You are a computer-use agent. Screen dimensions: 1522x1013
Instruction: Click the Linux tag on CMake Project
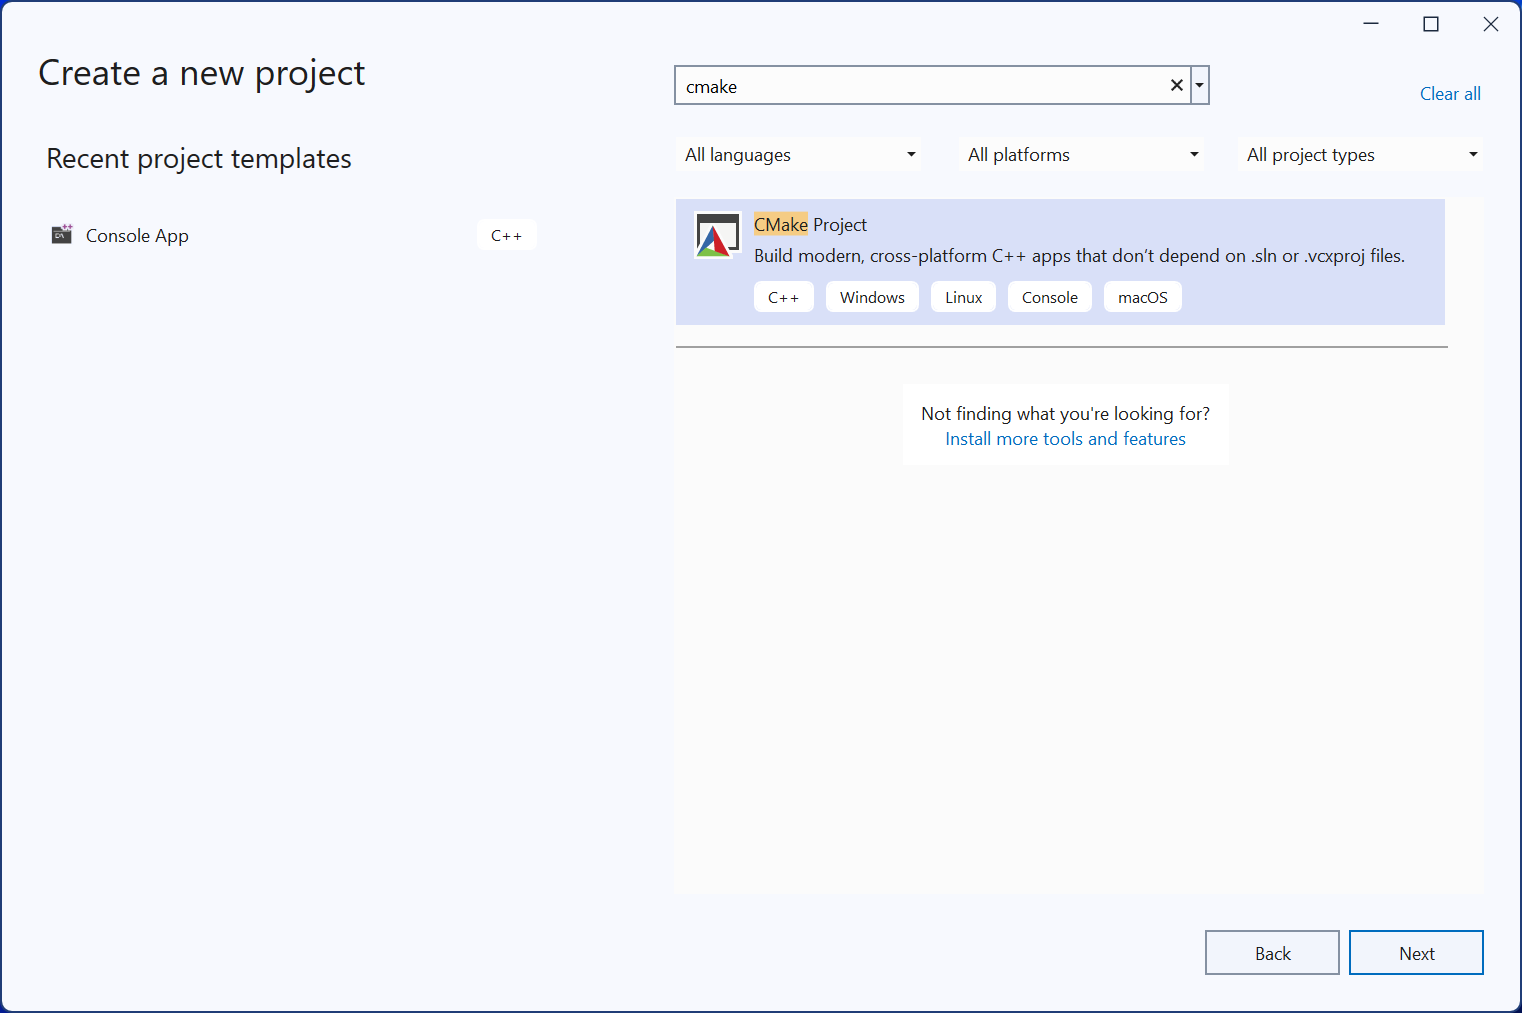[963, 298]
